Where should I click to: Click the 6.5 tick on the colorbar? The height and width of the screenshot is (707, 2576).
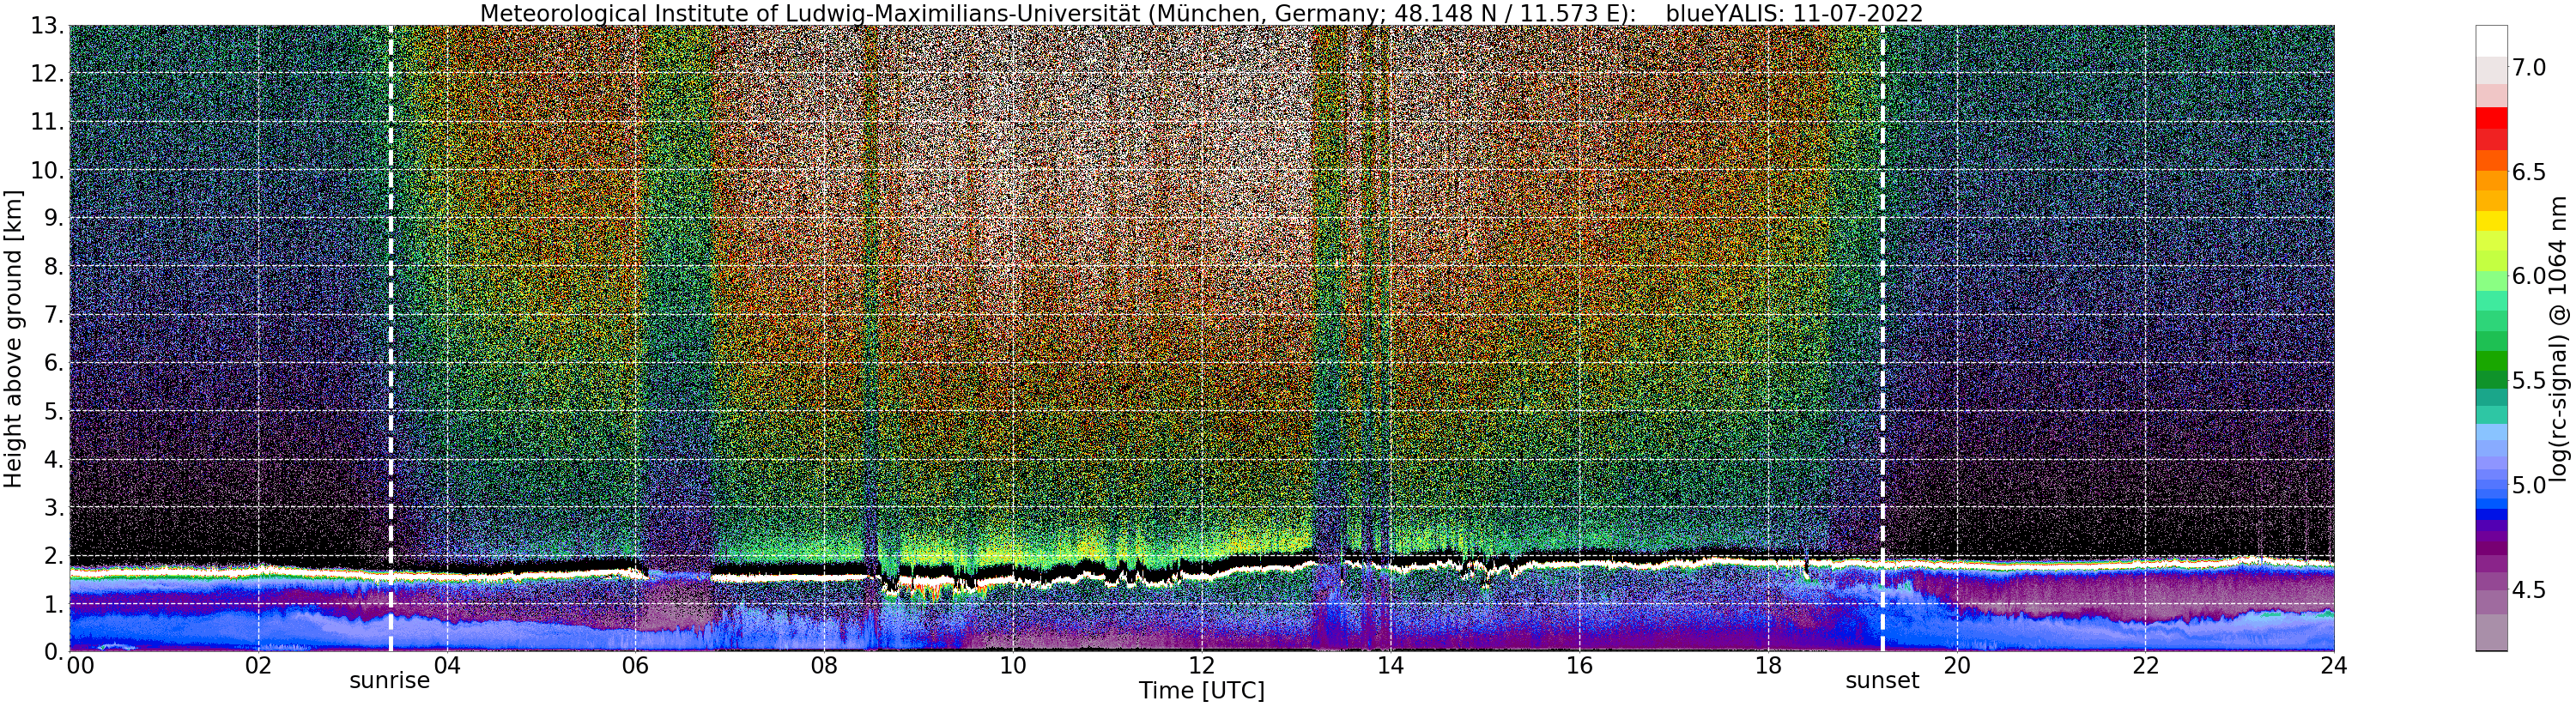click(x=2530, y=172)
